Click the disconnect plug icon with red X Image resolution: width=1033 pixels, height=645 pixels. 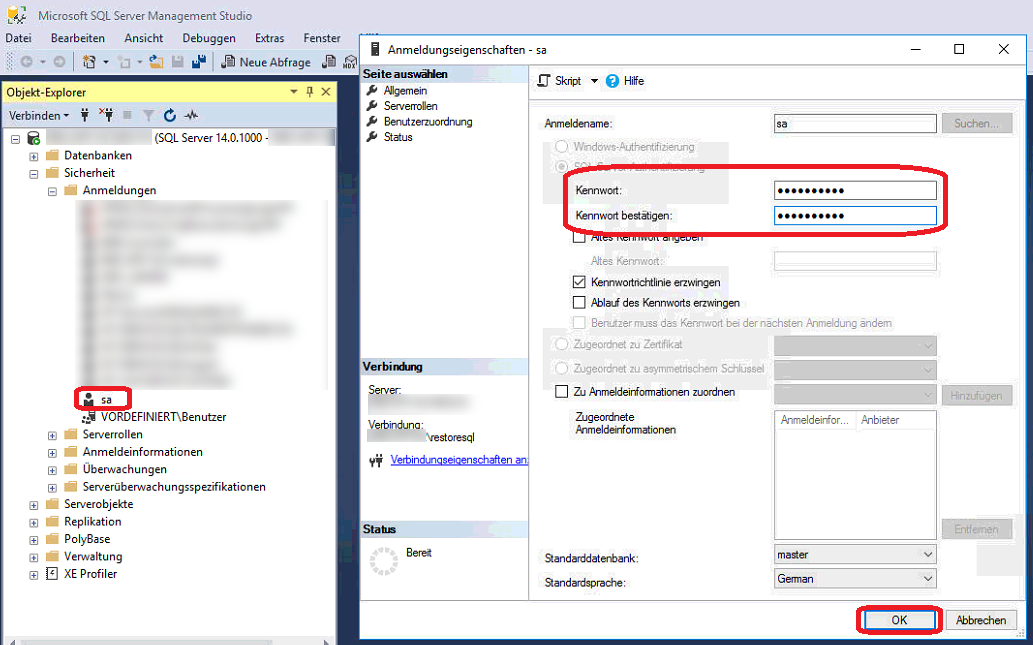coord(106,115)
